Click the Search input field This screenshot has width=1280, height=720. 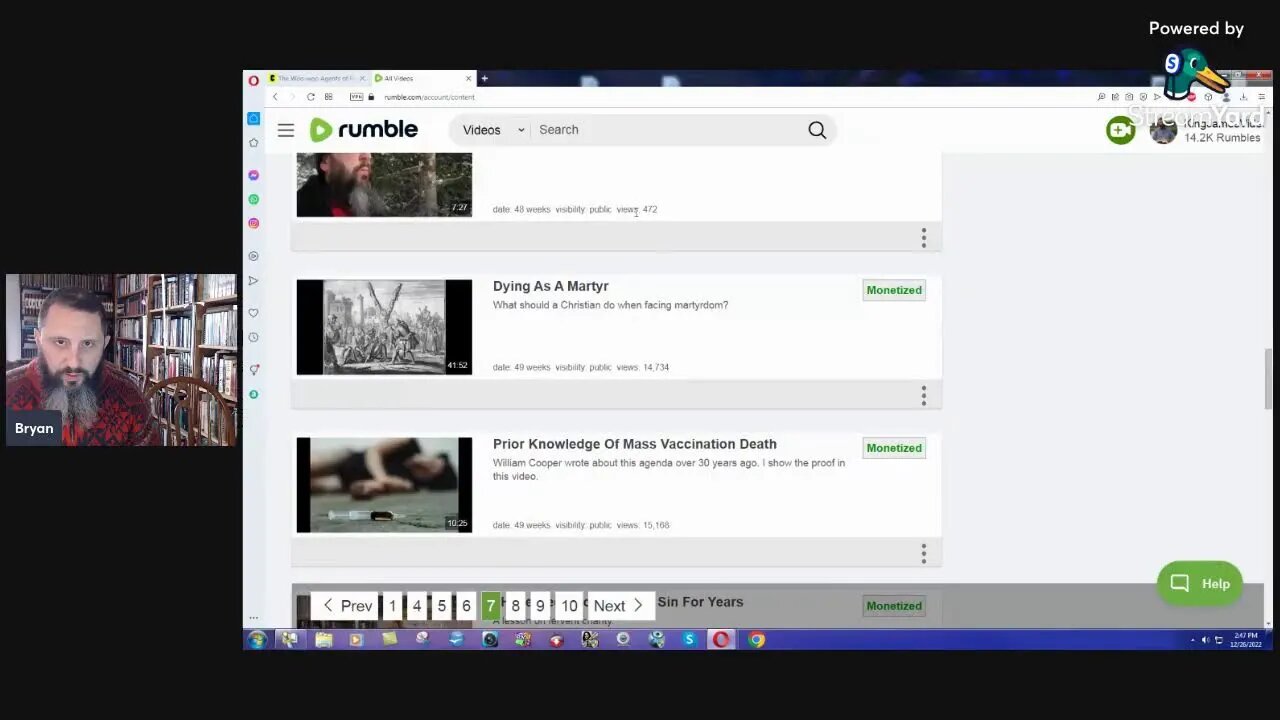pyautogui.click(x=668, y=130)
